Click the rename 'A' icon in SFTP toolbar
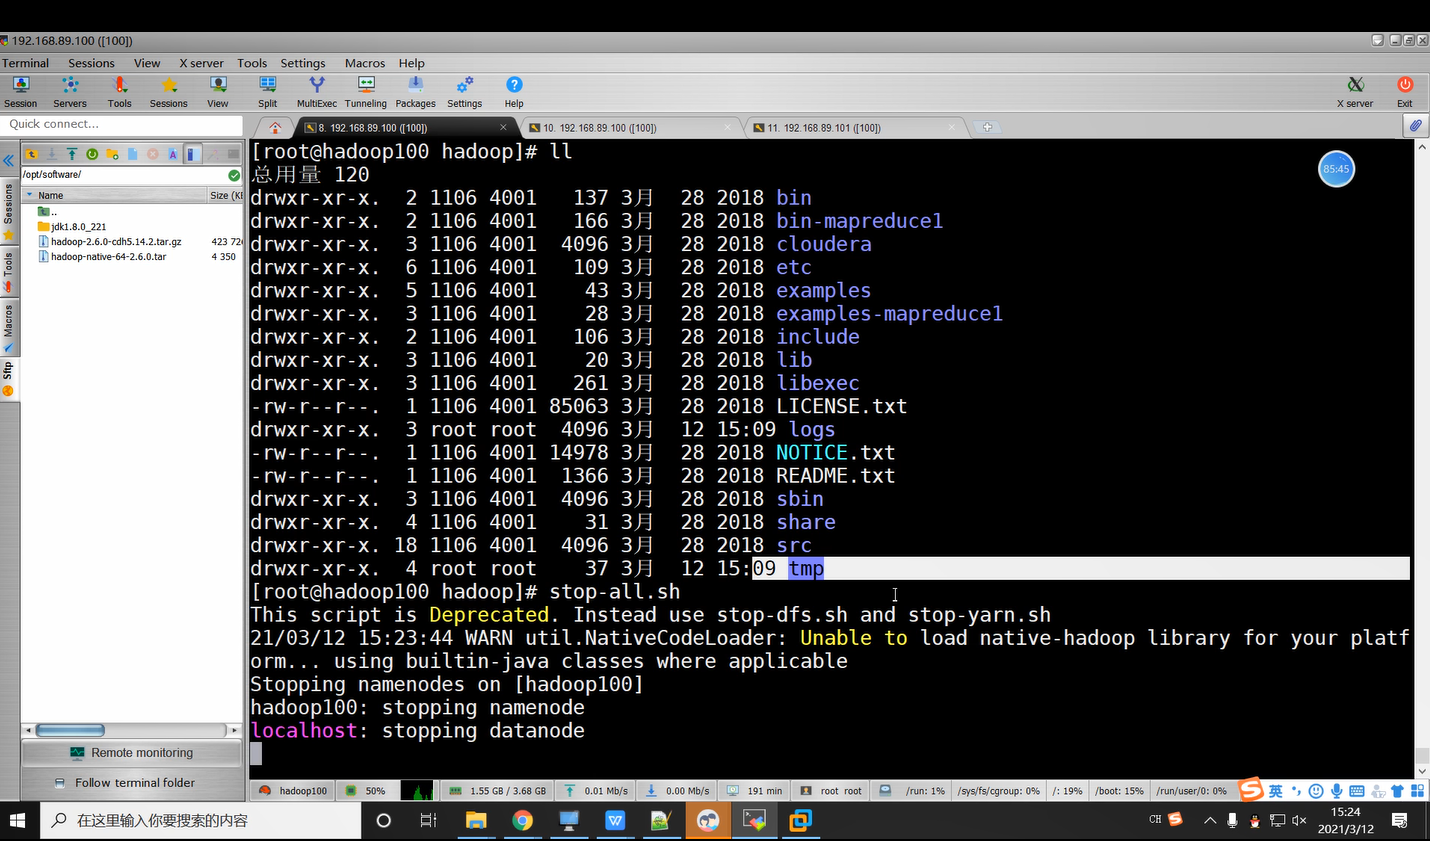Image resolution: width=1430 pixels, height=841 pixels. click(173, 154)
